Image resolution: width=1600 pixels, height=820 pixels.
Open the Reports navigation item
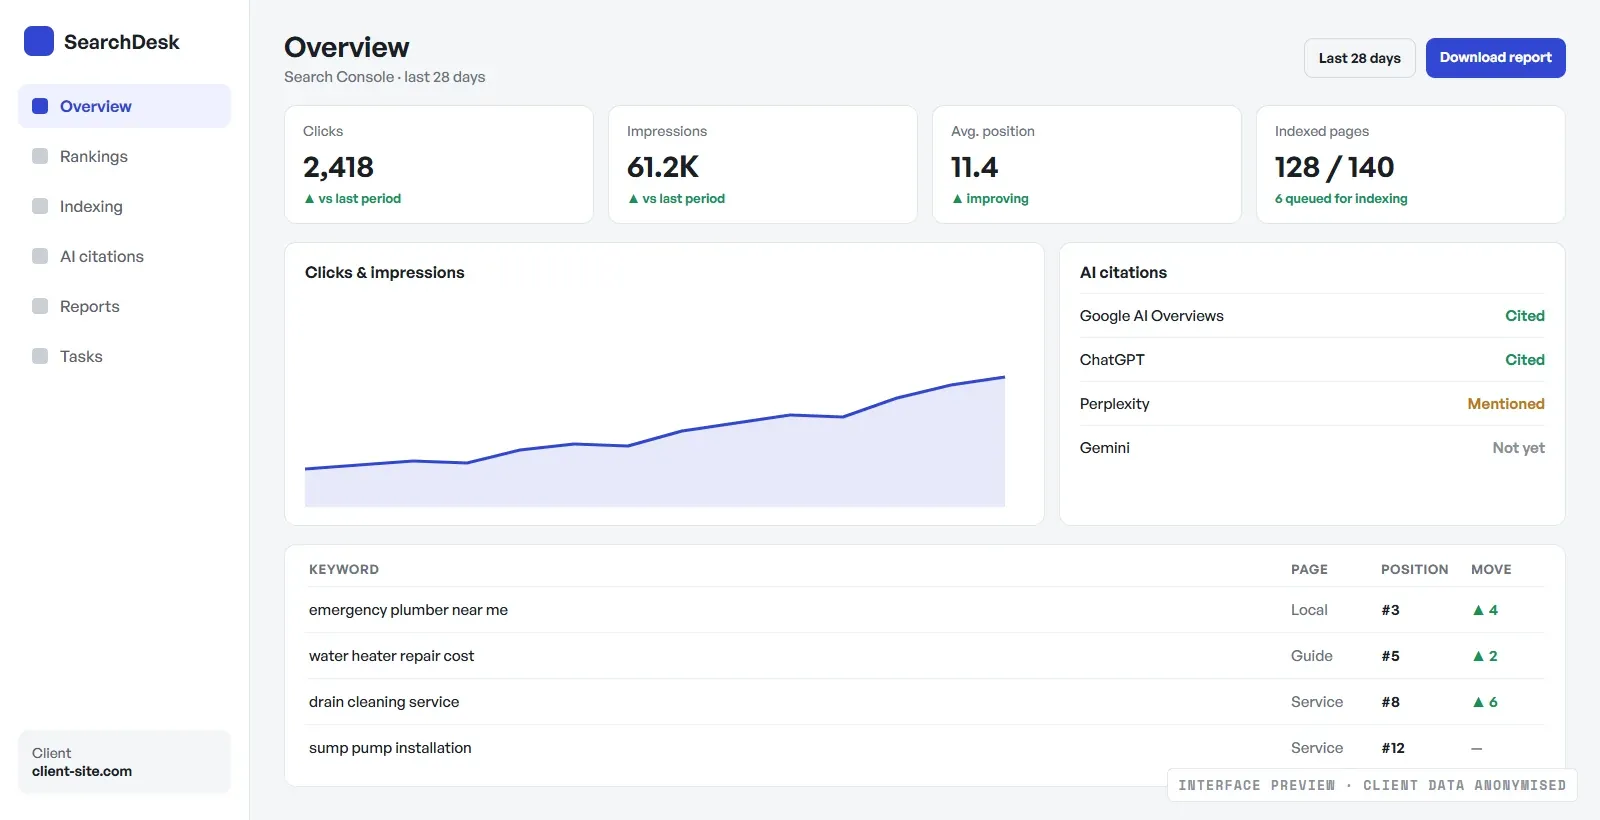[124, 306]
